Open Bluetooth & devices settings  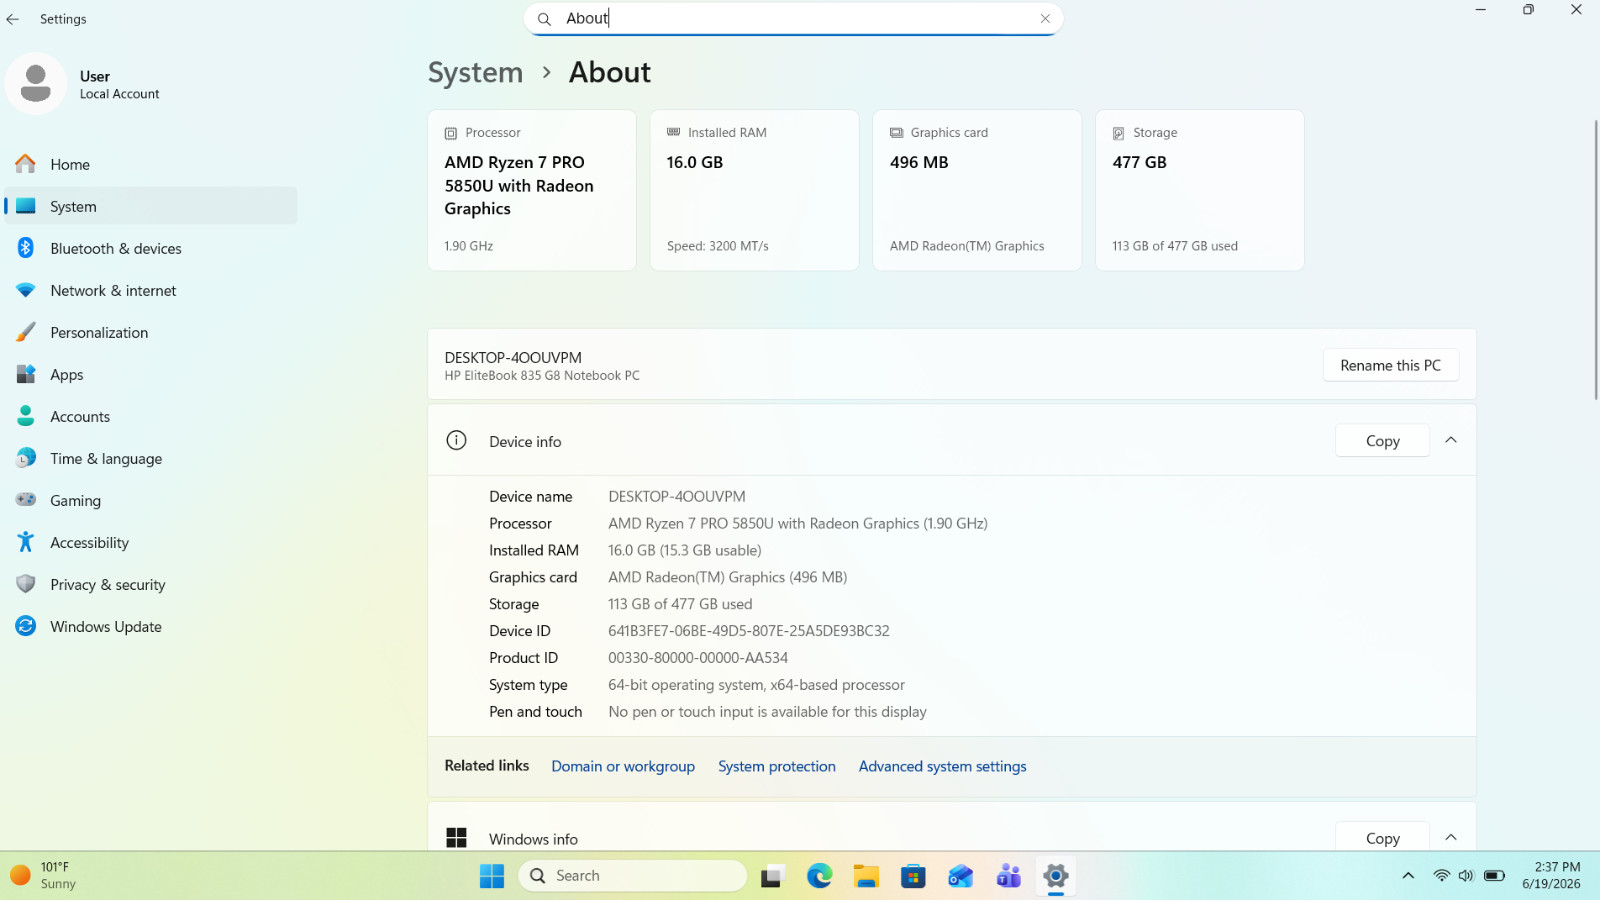coord(151,249)
